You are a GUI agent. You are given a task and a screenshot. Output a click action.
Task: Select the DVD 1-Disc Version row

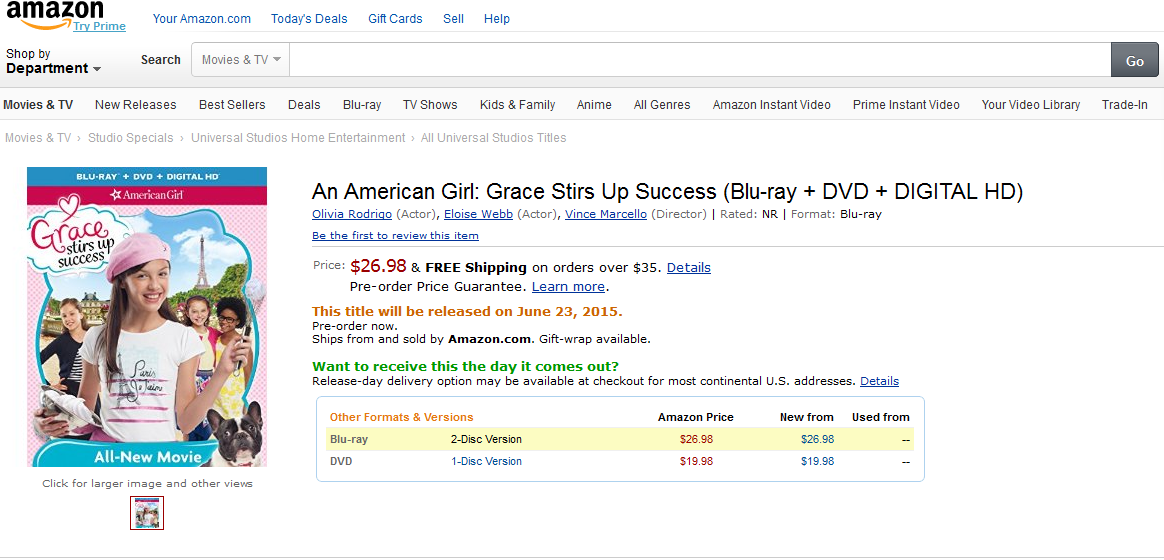tap(486, 462)
